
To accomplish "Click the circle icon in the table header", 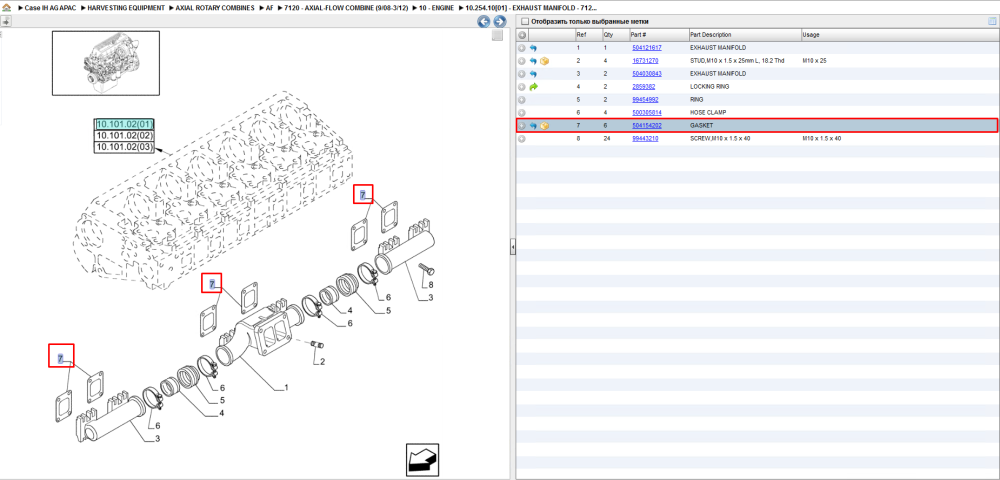I will pyautogui.click(x=522, y=34).
